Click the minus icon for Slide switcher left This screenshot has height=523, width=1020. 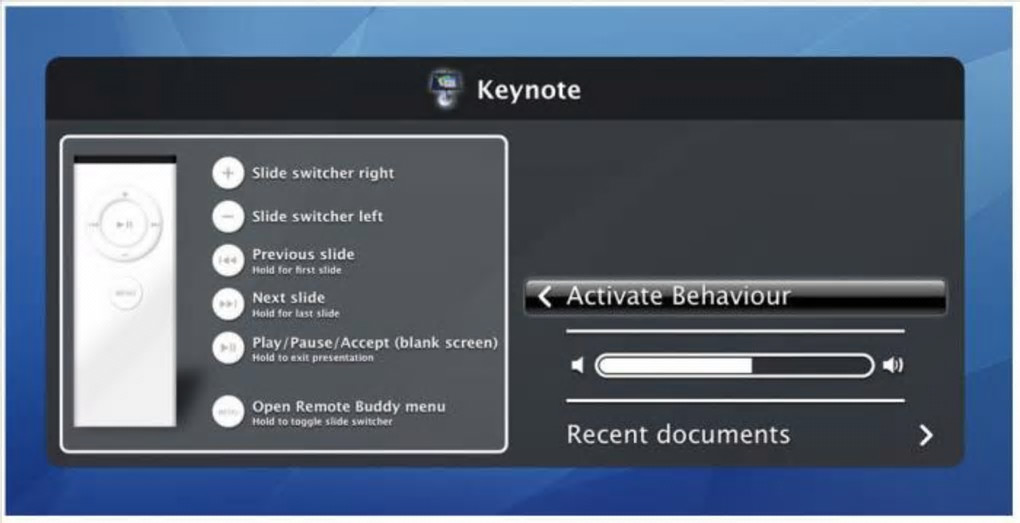[x=228, y=216]
